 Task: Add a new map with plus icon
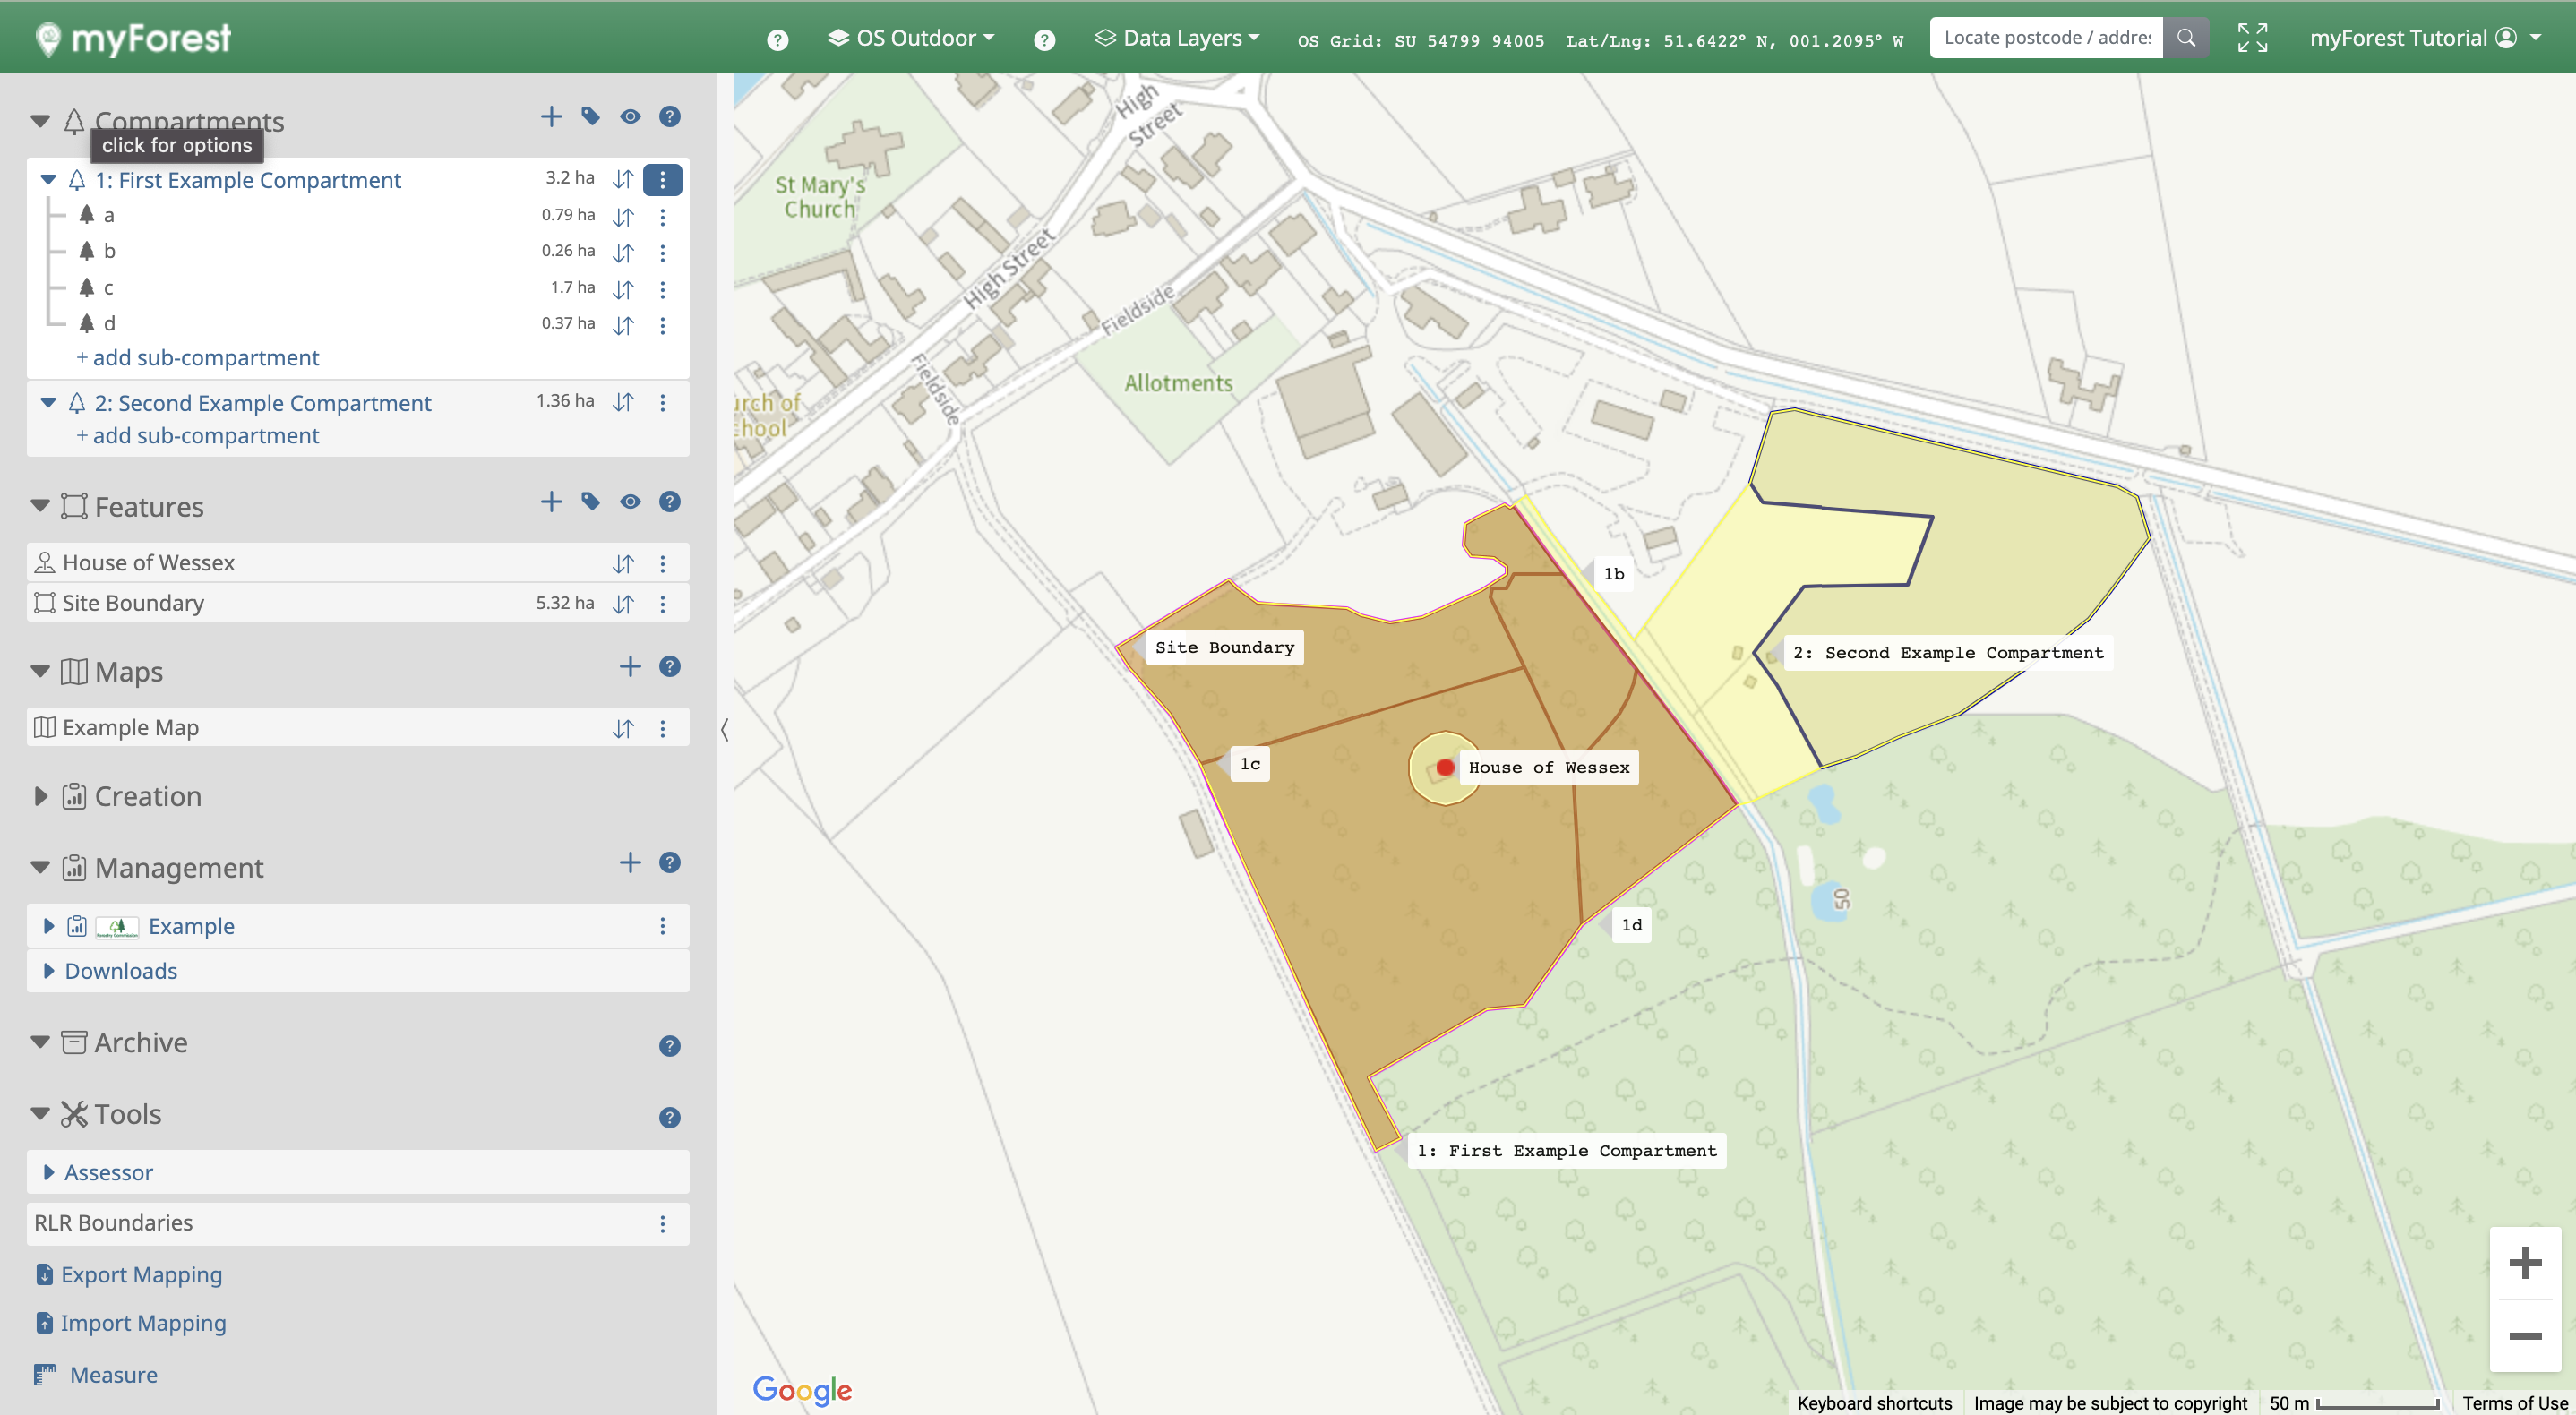(629, 667)
